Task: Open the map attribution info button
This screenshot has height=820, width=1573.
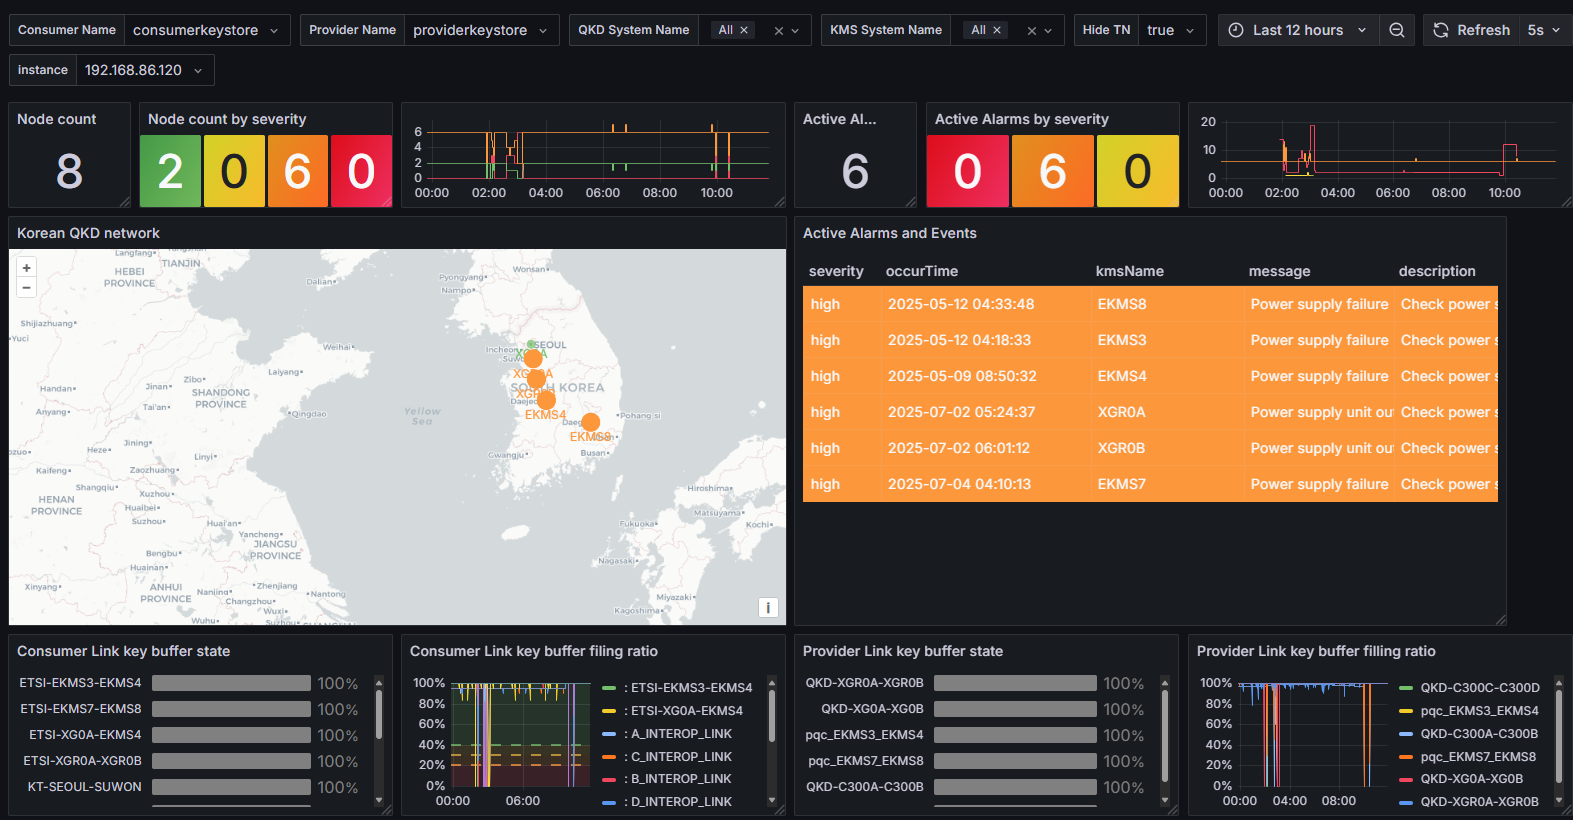Action: point(768,607)
